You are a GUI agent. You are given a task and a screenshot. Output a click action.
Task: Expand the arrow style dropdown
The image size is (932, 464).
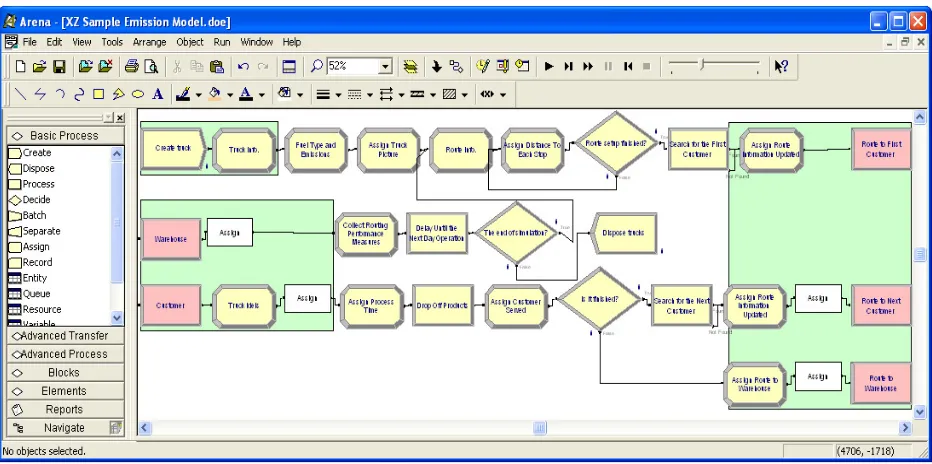401,94
